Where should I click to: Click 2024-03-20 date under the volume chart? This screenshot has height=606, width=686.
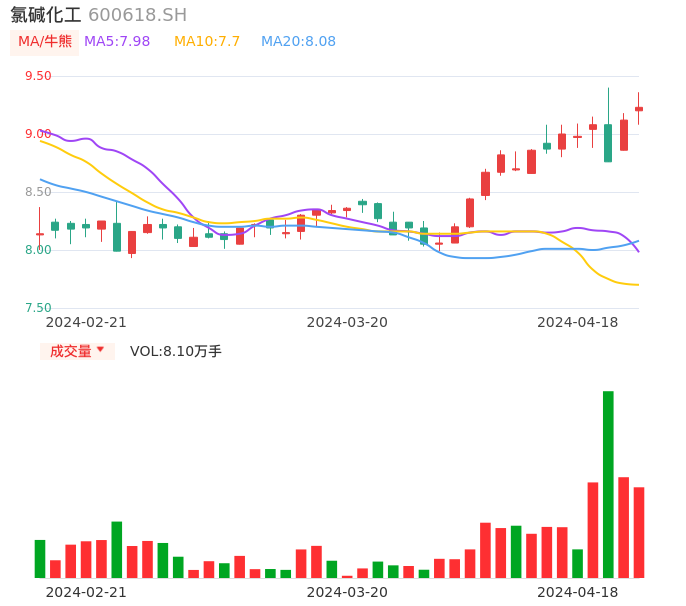pos(347,592)
